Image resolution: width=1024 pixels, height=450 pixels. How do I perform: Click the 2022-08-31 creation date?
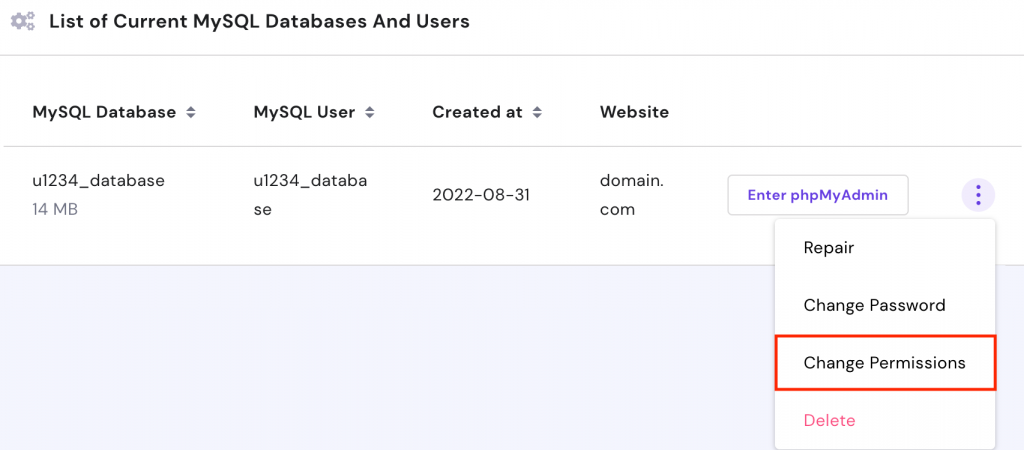[x=482, y=195]
